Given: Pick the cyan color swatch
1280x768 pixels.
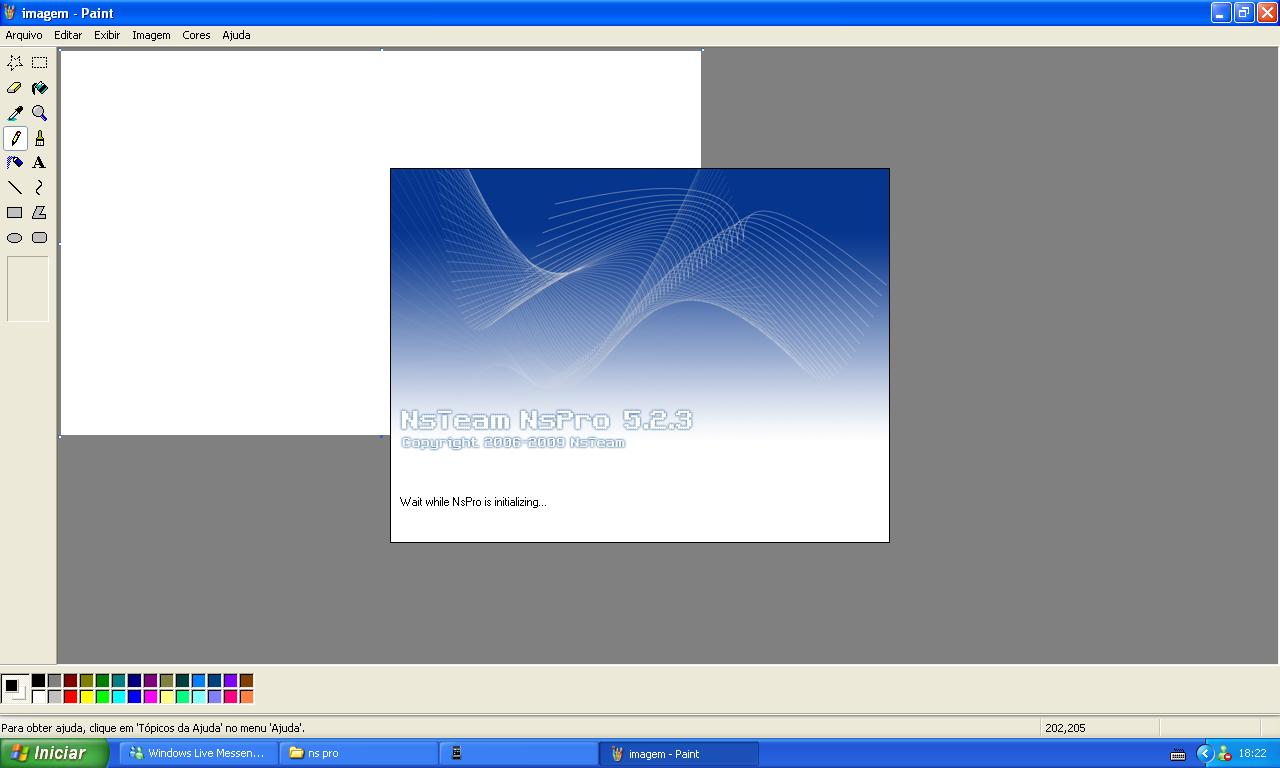Looking at the screenshot, I should tap(118, 697).
